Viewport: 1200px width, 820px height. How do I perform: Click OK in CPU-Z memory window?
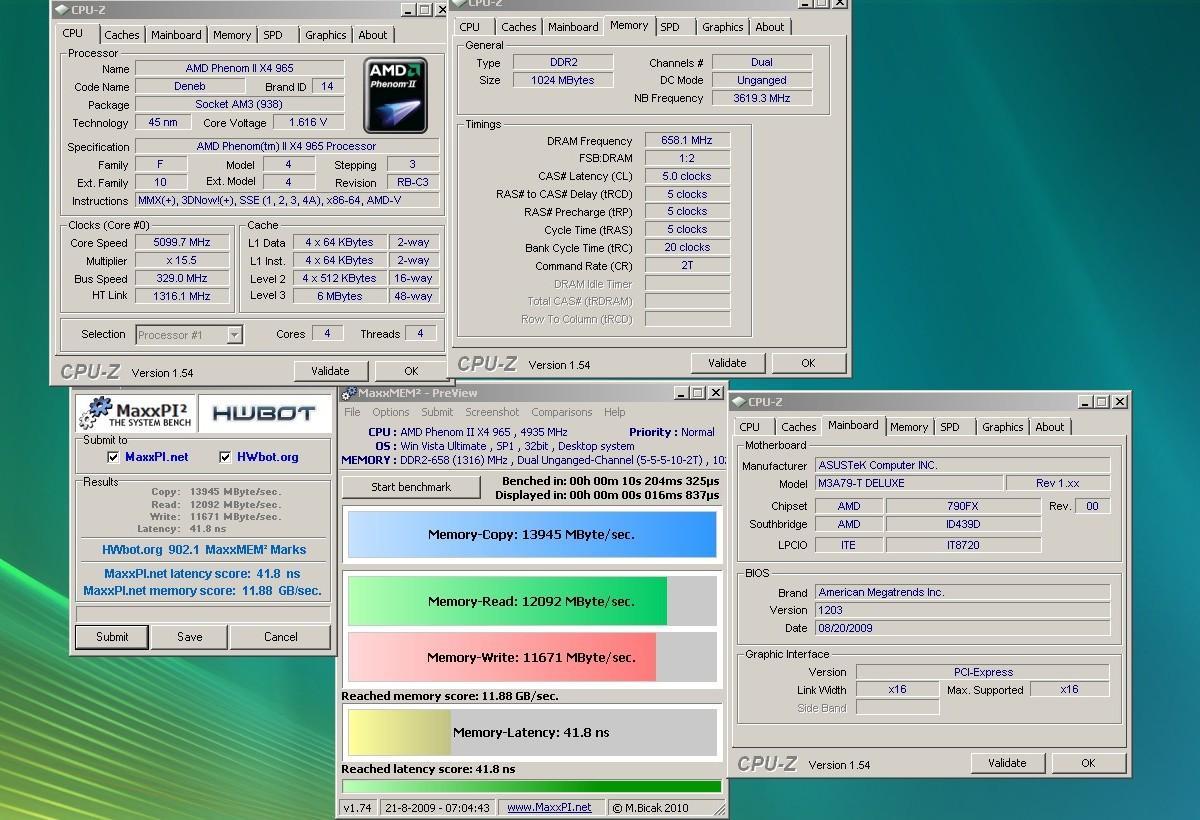tap(808, 363)
